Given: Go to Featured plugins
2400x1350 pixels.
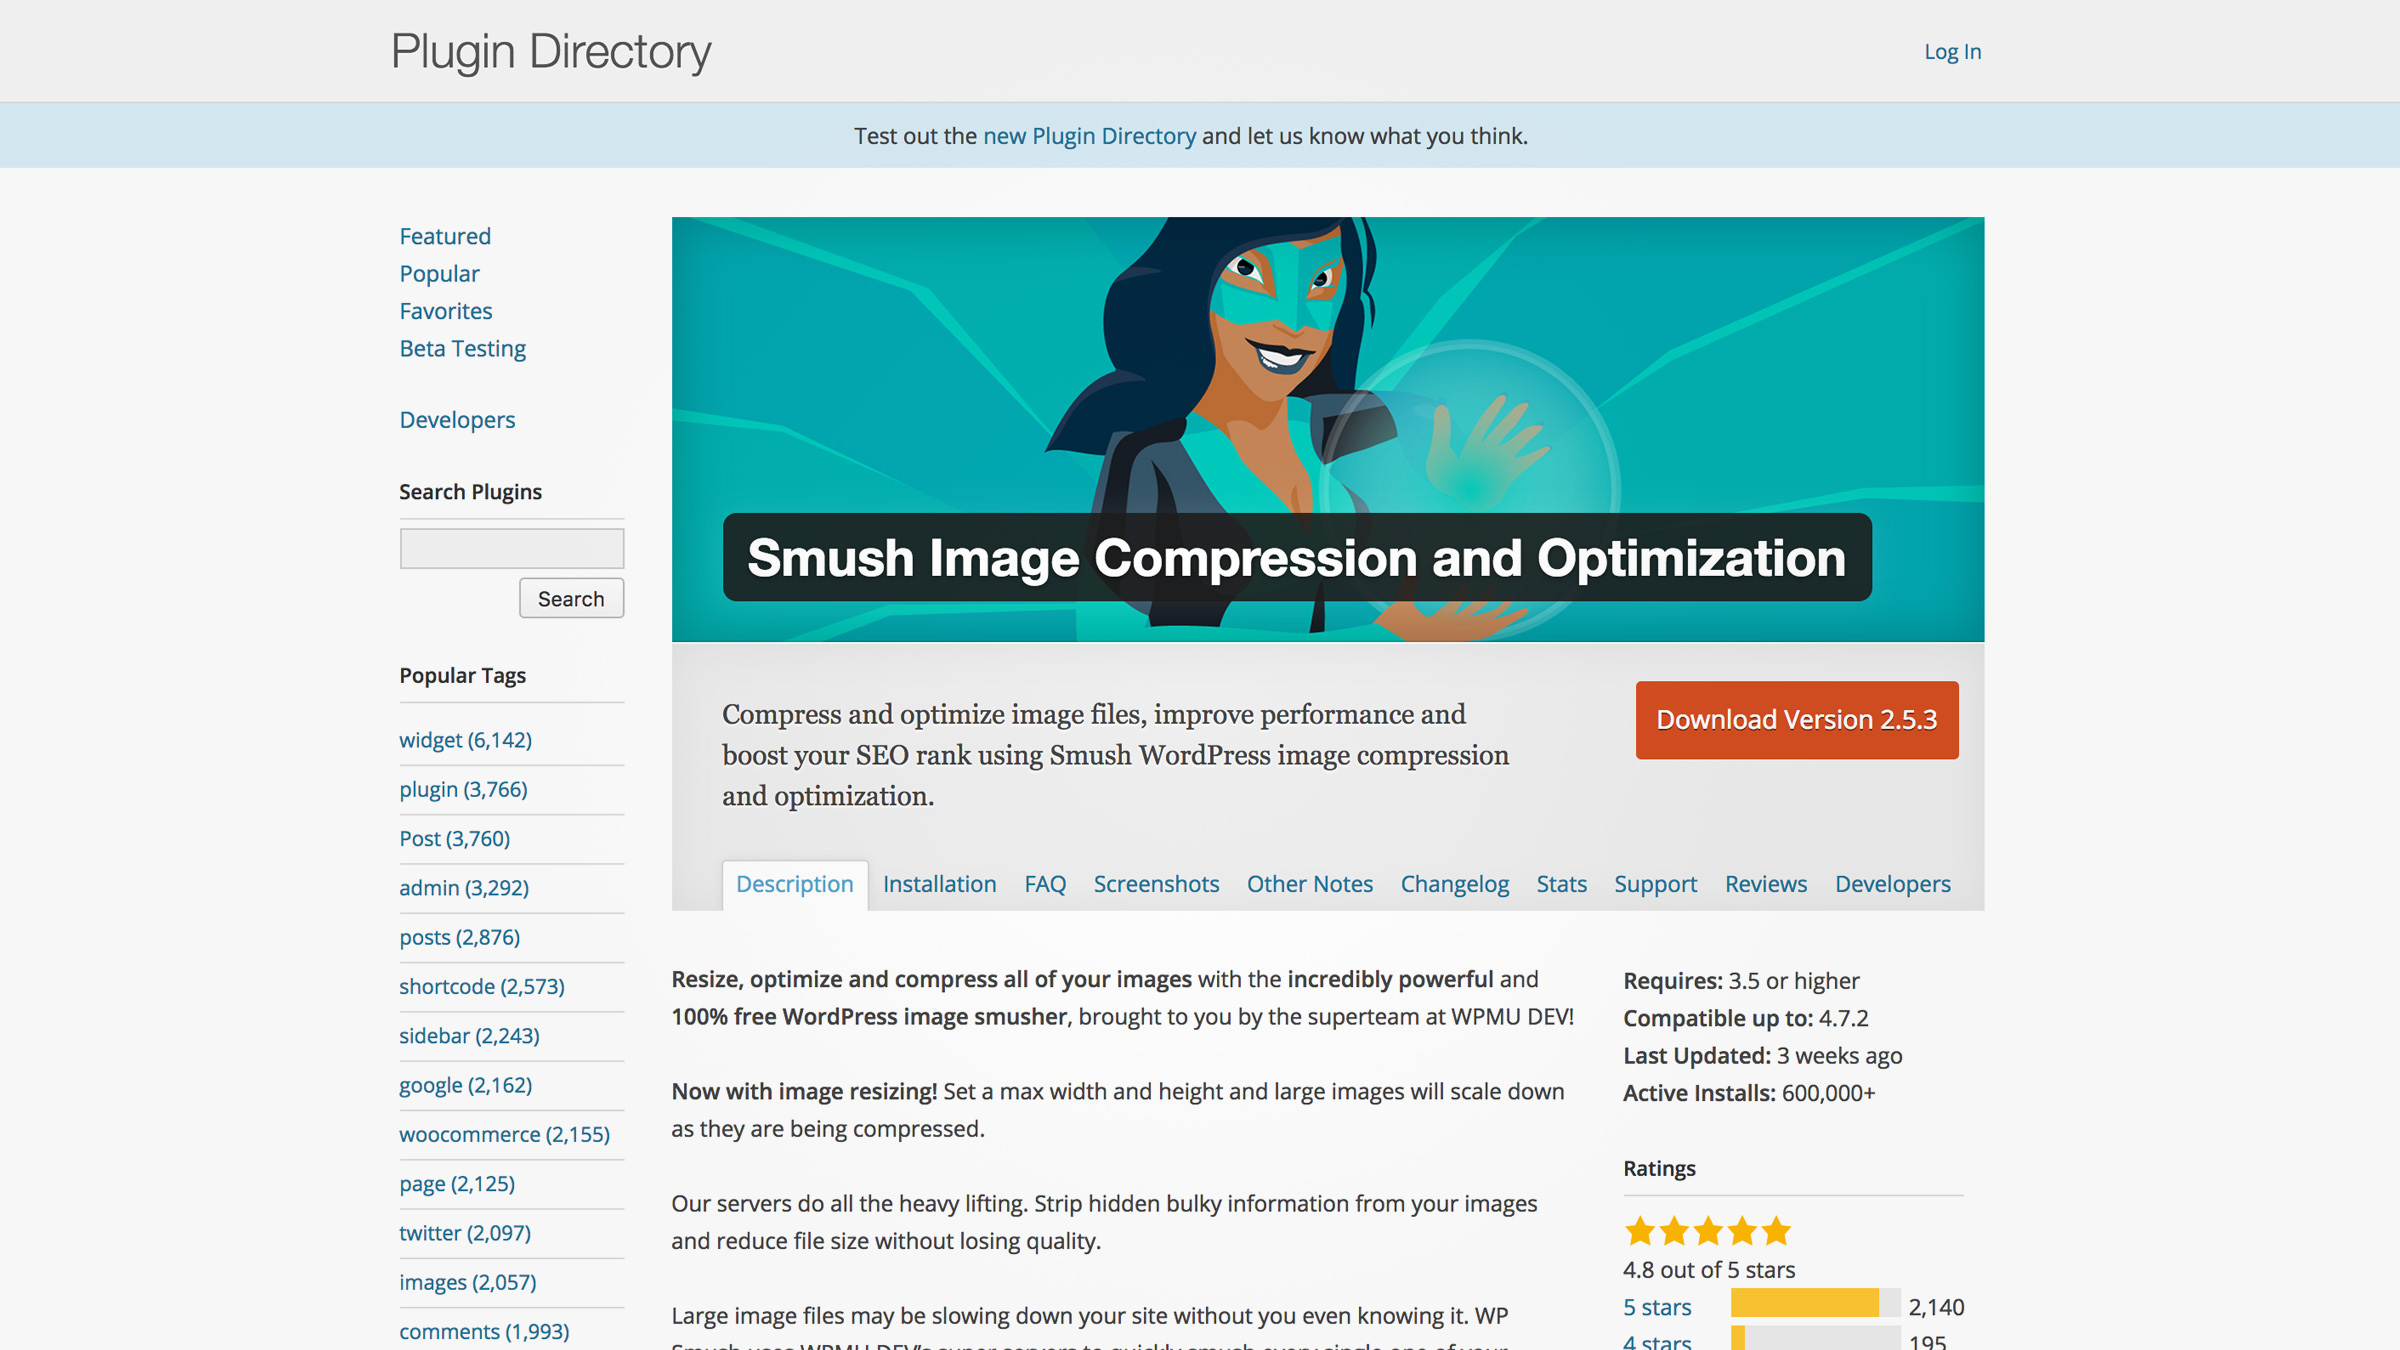Looking at the screenshot, I should pos(445,236).
